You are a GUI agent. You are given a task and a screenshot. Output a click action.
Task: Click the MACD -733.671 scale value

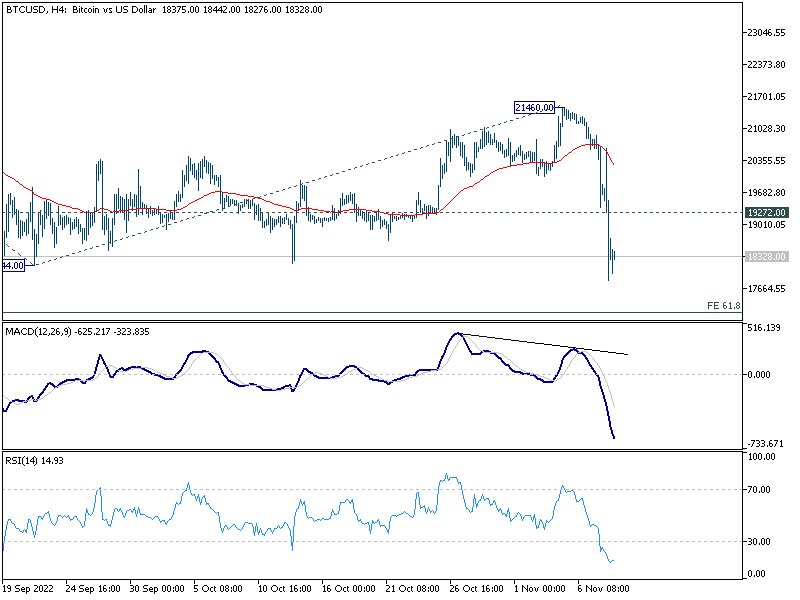click(765, 444)
